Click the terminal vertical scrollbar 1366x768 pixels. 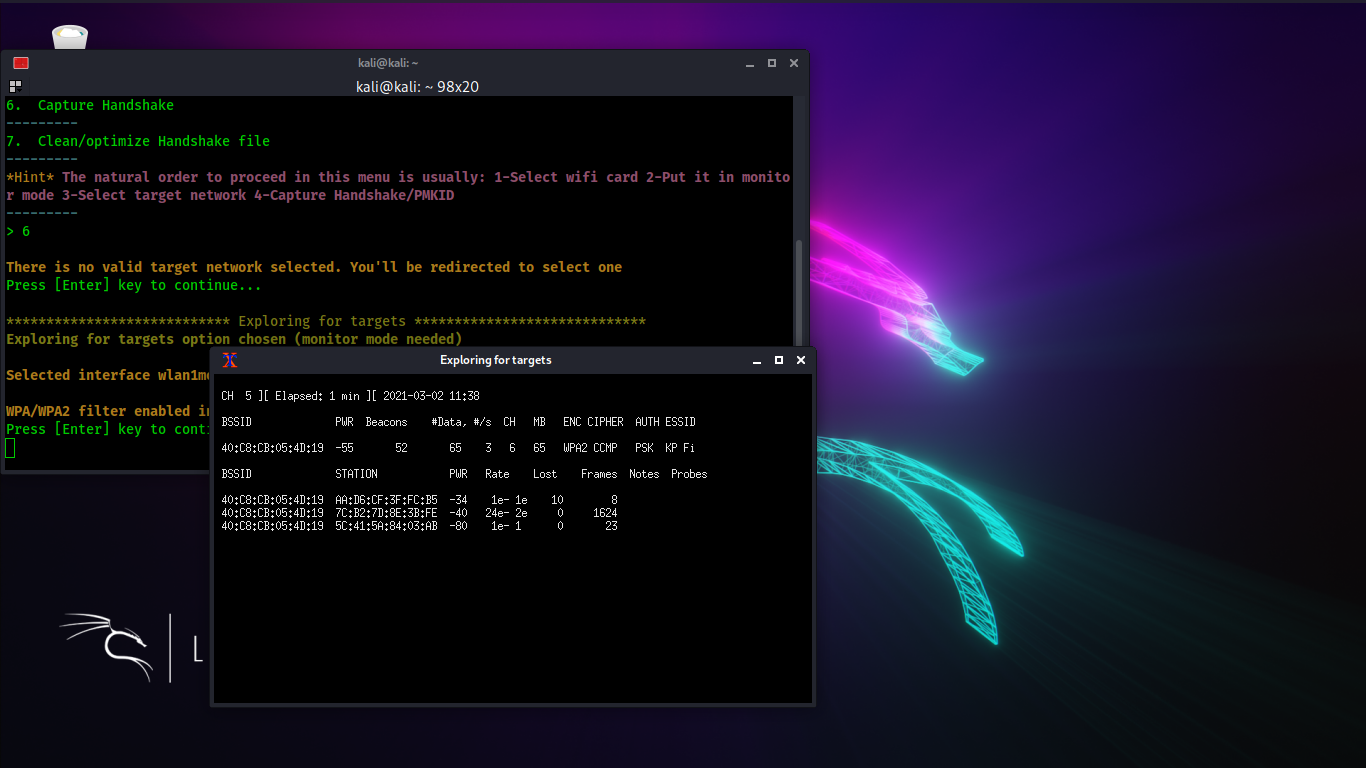[798, 293]
